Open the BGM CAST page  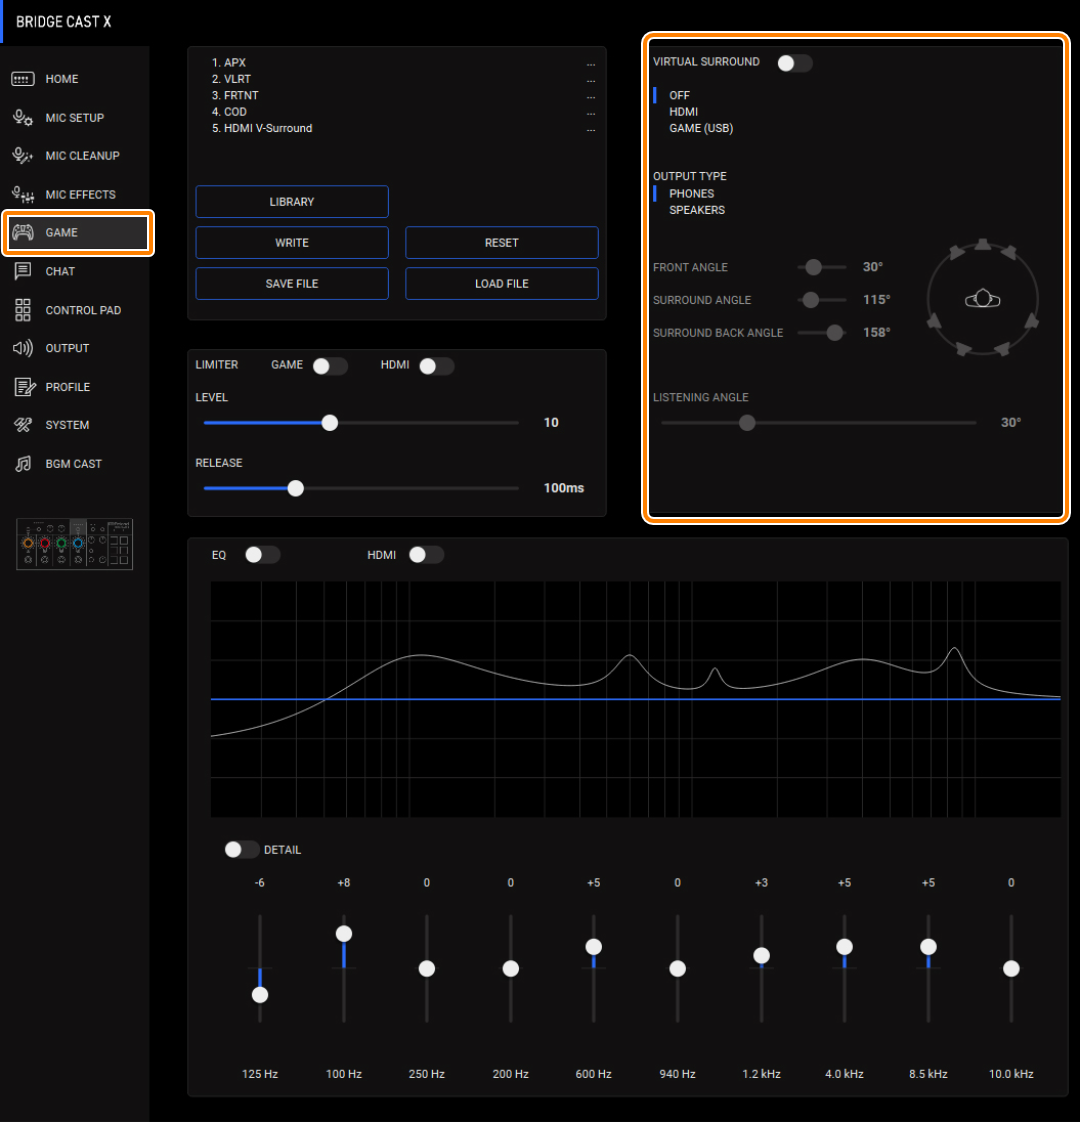click(75, 464)
